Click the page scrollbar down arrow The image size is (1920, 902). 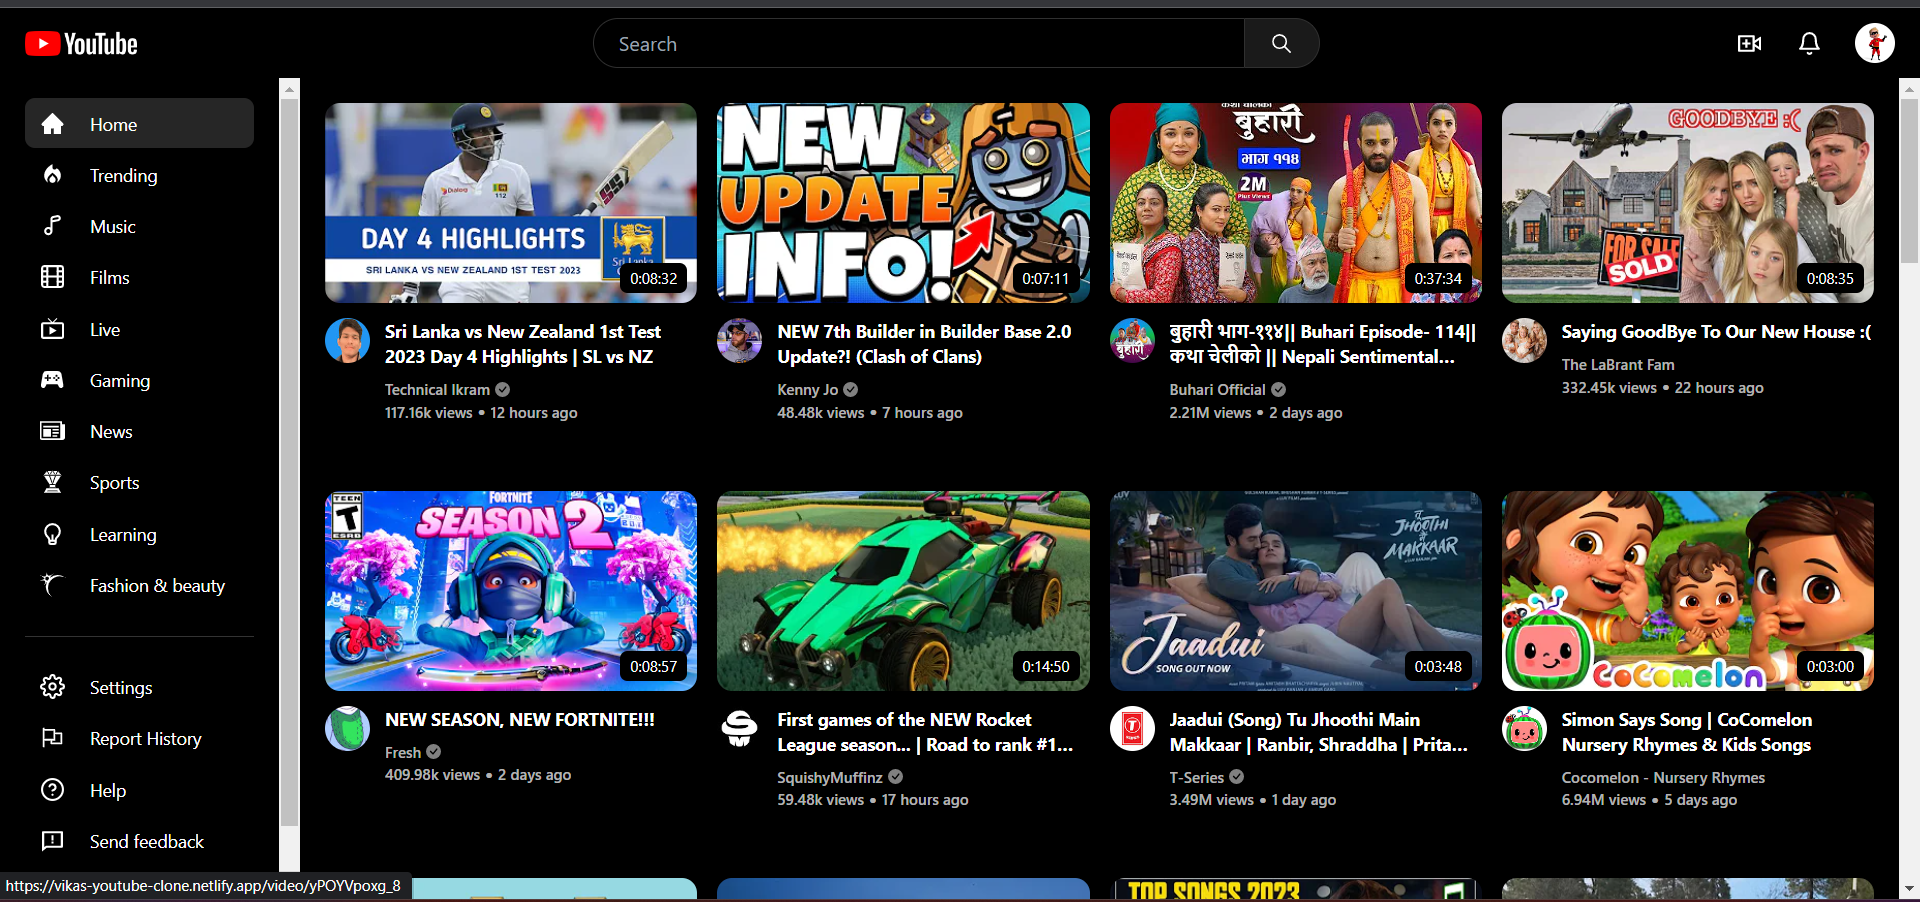[x=1909, y=888]
